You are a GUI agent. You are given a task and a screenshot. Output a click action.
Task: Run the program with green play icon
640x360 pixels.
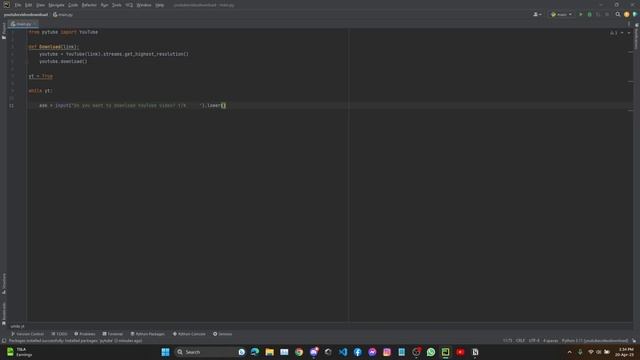(x=581, y=15)
